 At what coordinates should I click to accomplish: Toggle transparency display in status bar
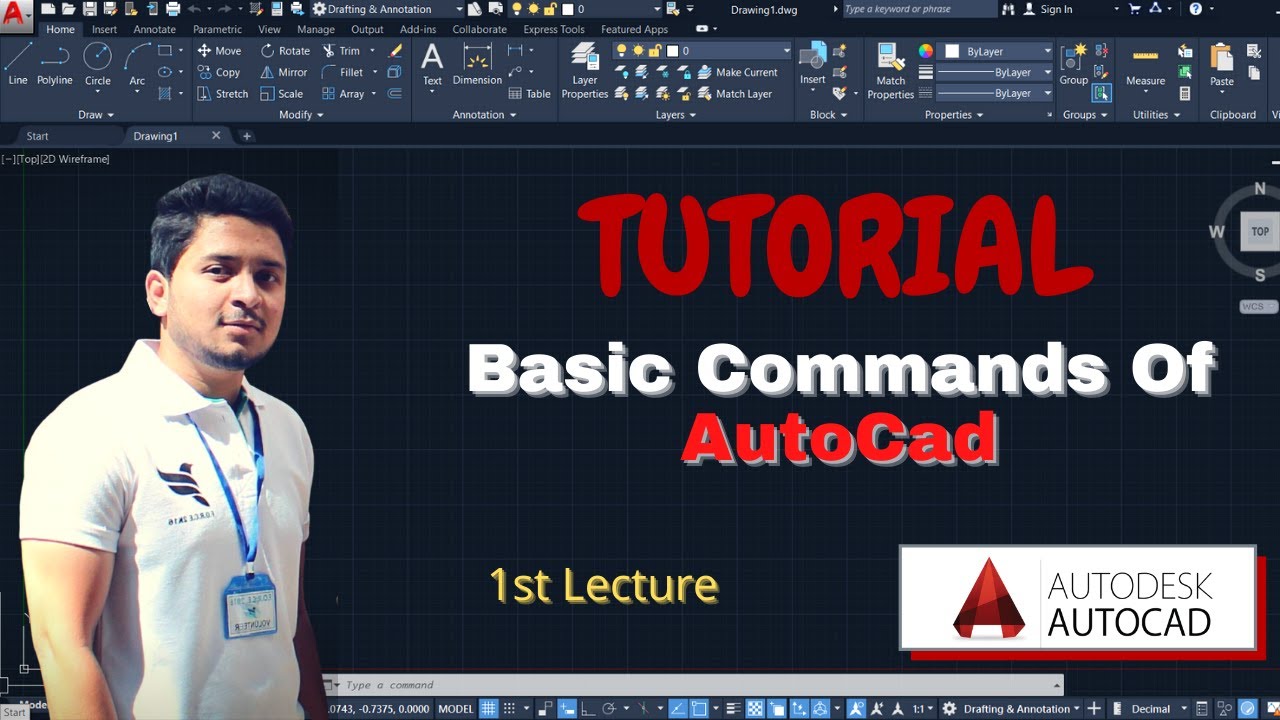(756, 709)
